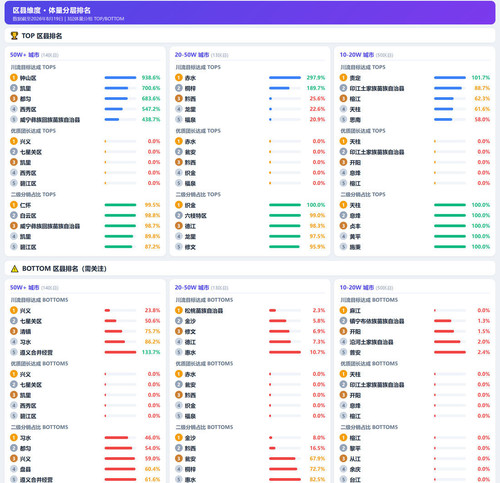Click the TOP 区县排名 section title
This screenshot has width=500, height=483.
tap(42, 36)
